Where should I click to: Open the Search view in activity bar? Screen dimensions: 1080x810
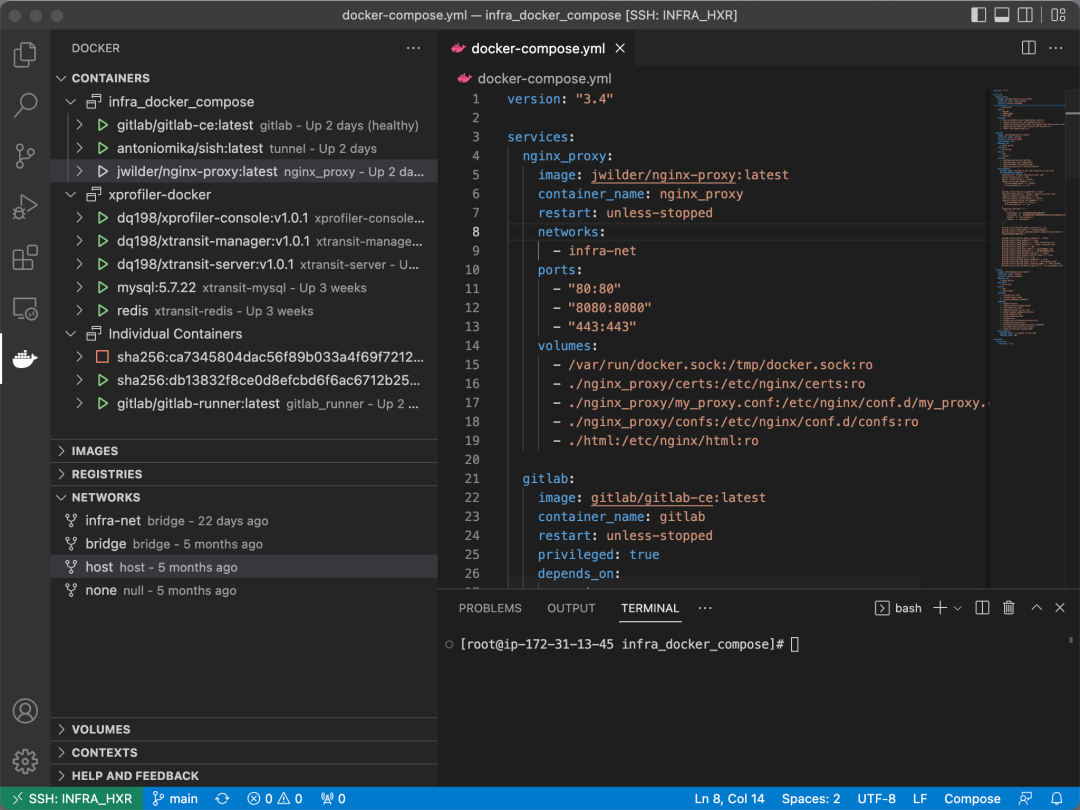[25, 105]
